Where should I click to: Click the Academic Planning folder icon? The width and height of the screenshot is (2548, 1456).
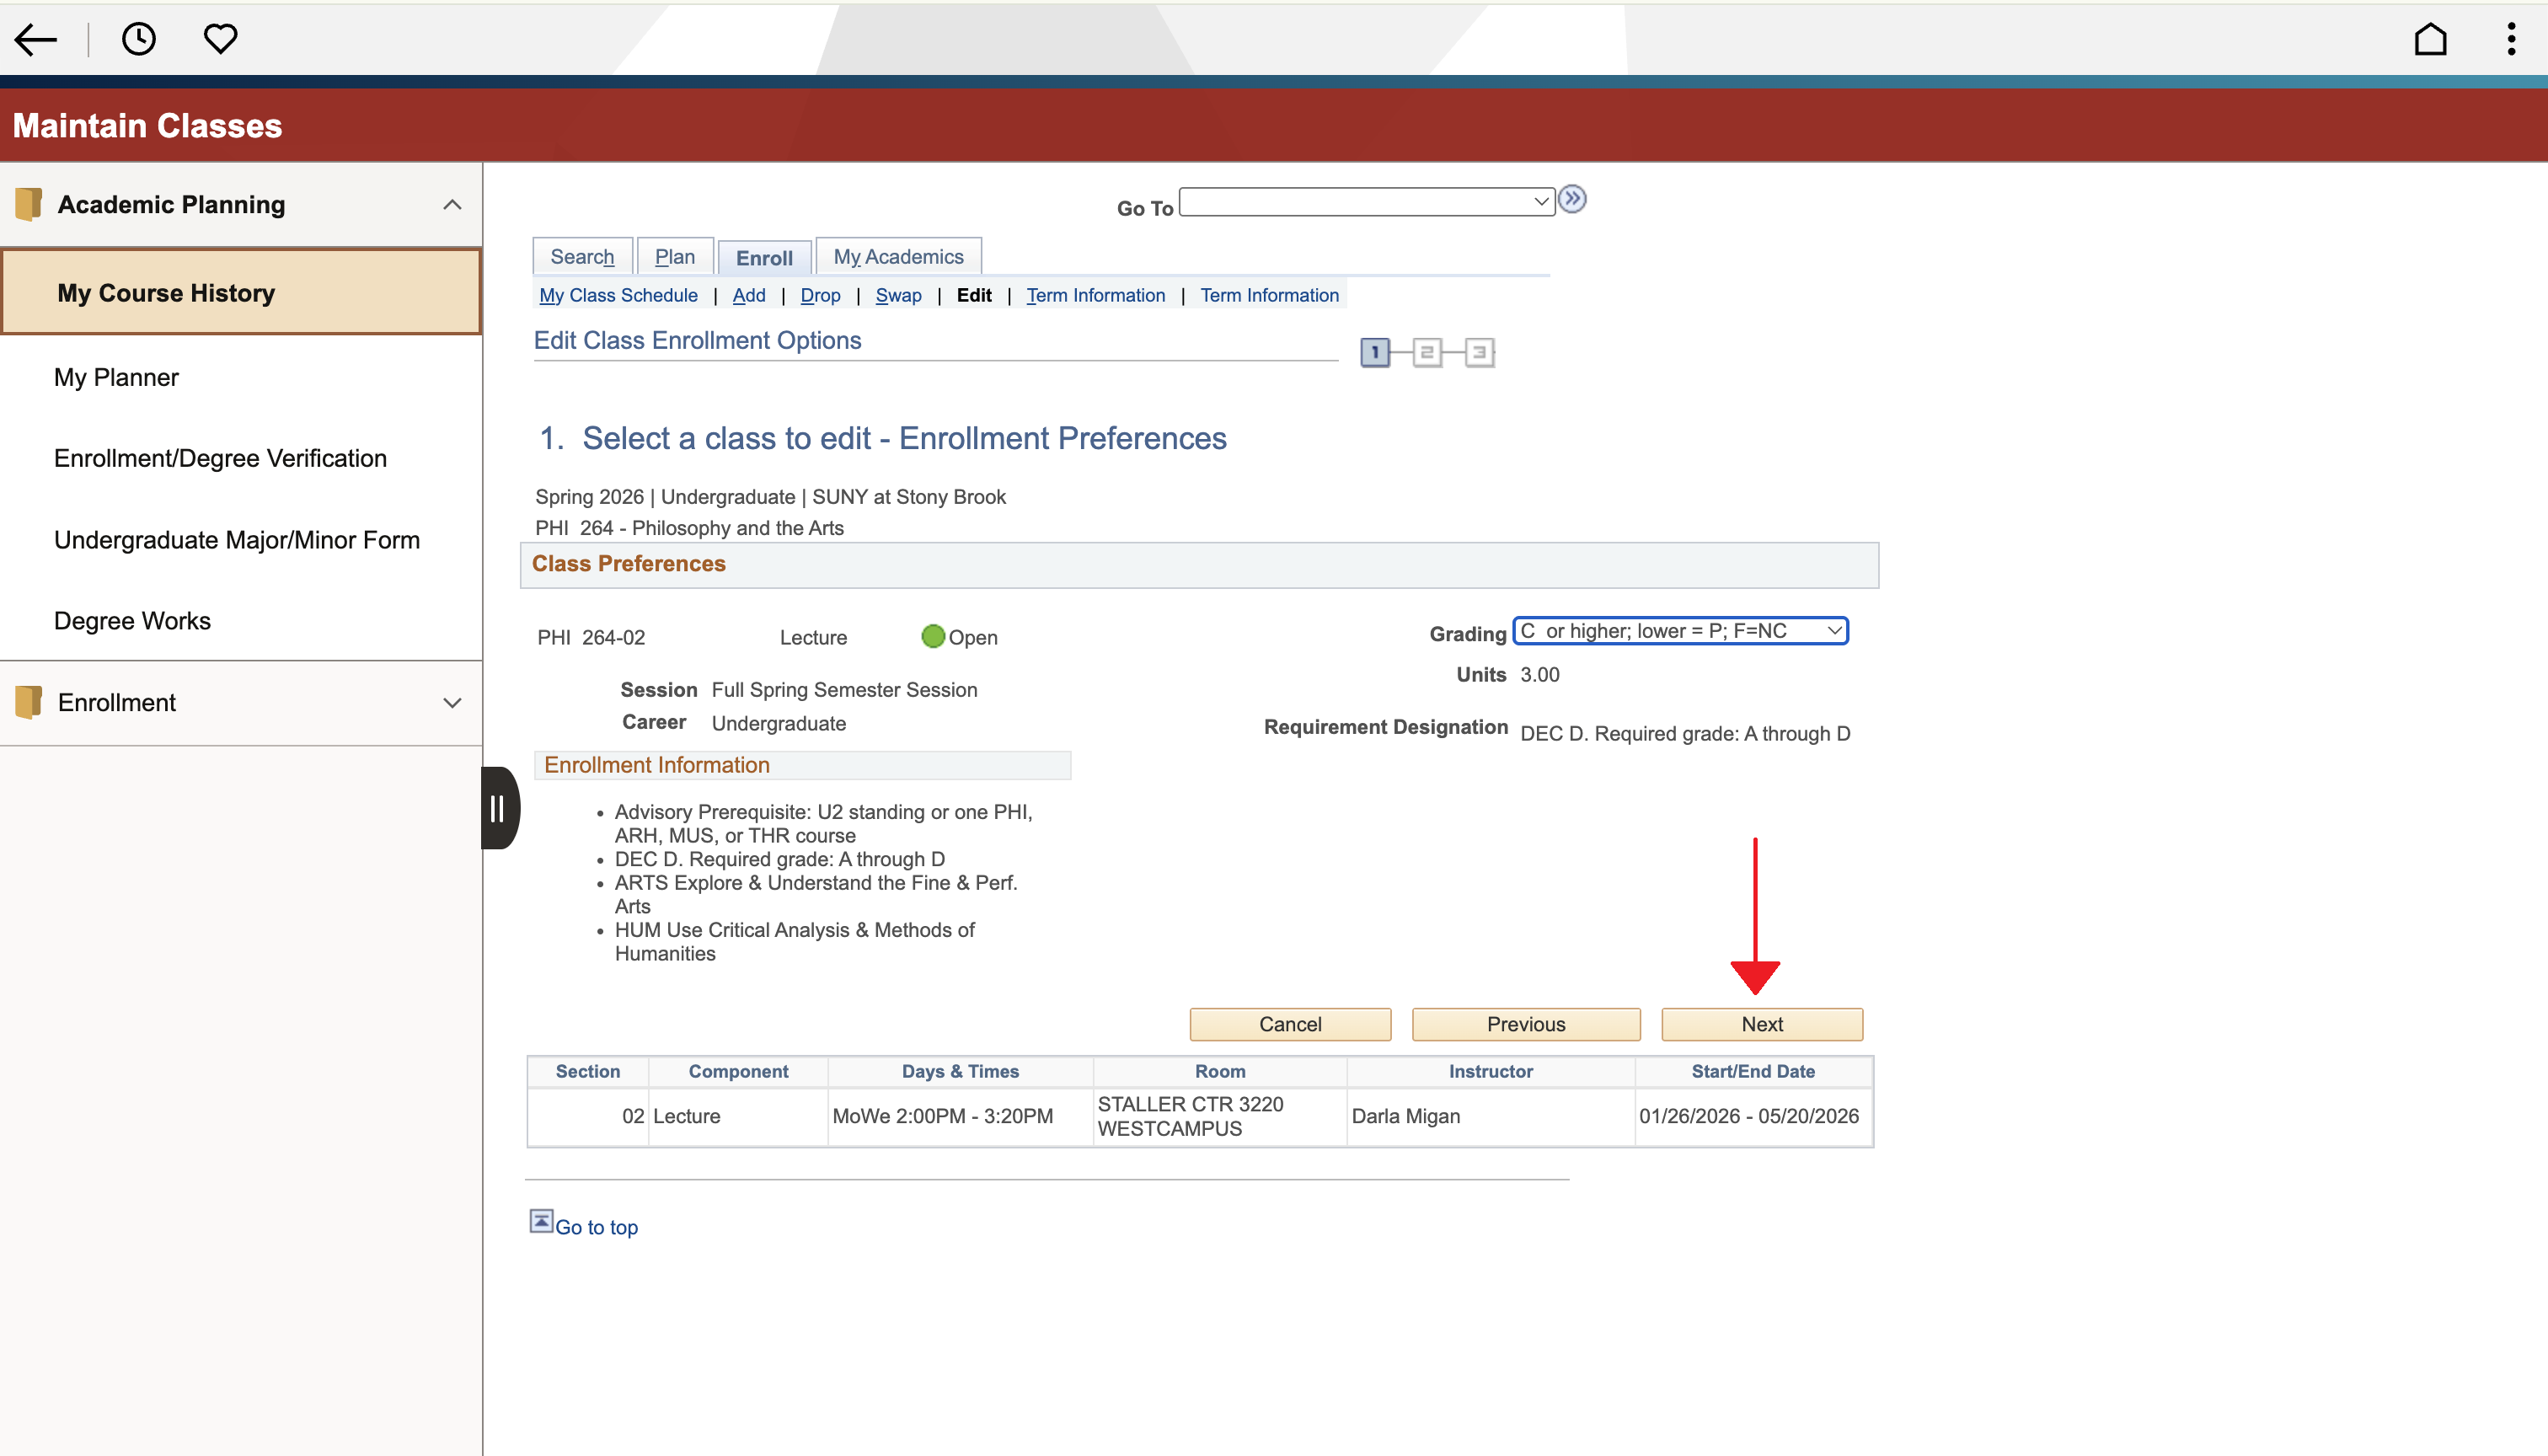click(28, 204)
